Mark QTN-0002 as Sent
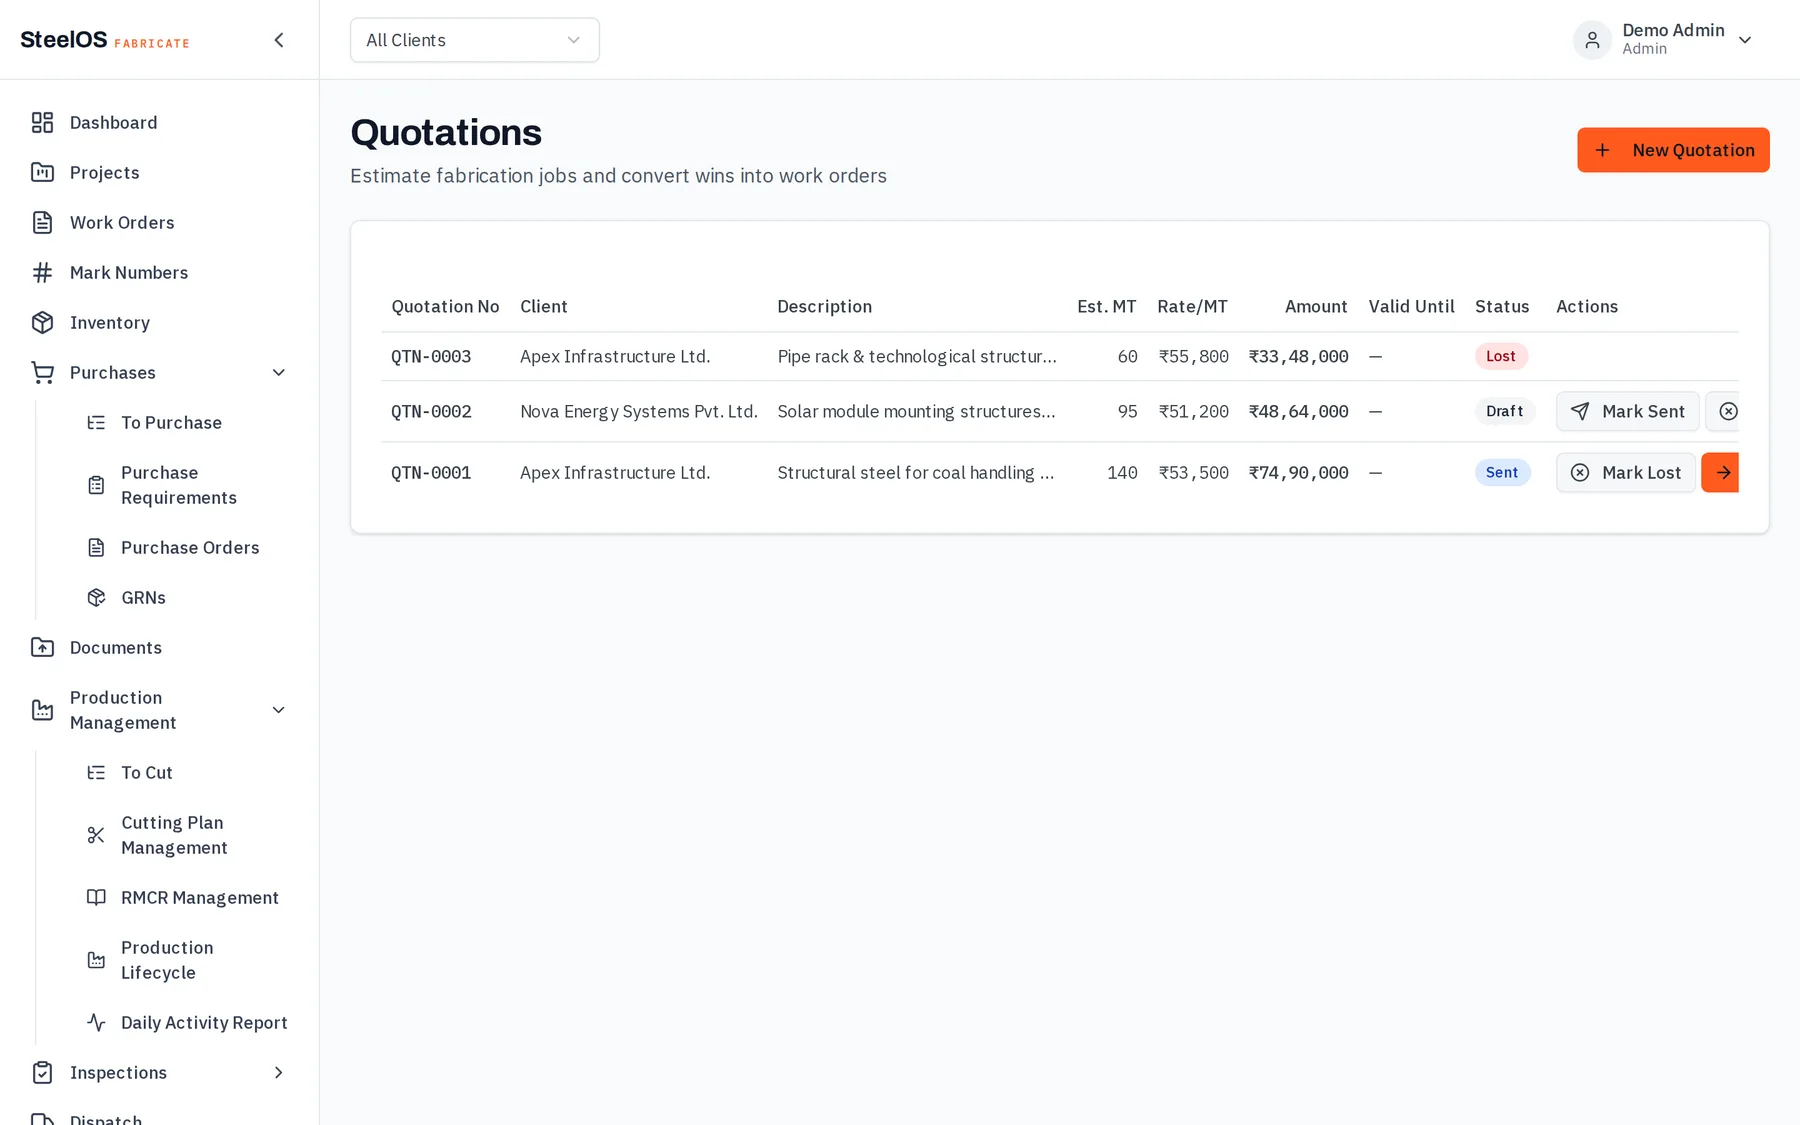1800x1125 pixels. tap(1627, 411)
